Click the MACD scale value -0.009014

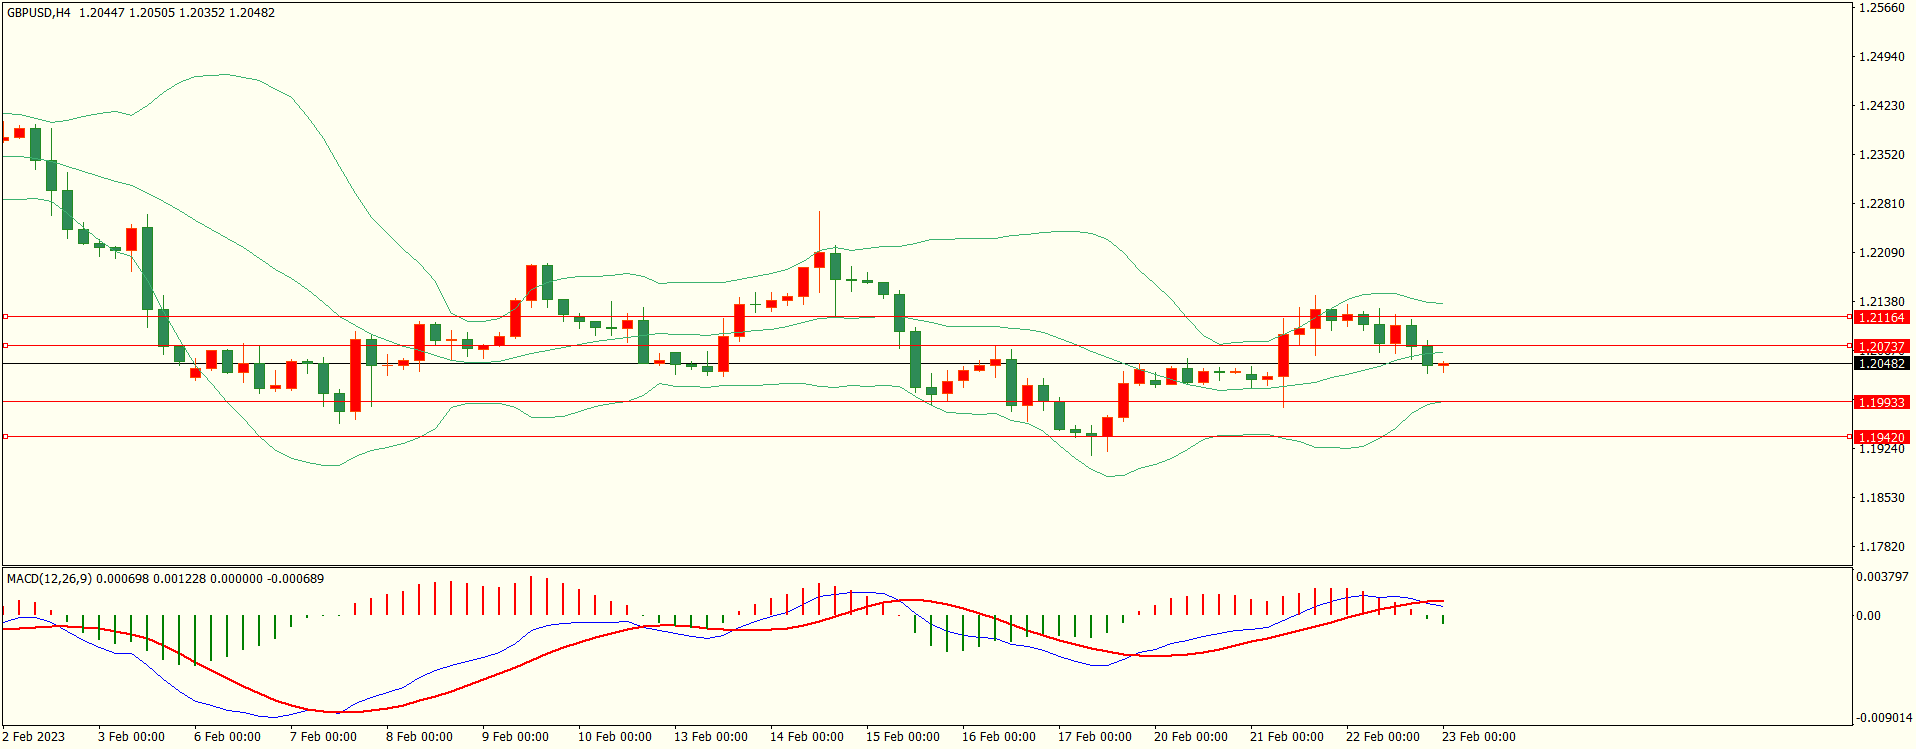point(1884,718)
